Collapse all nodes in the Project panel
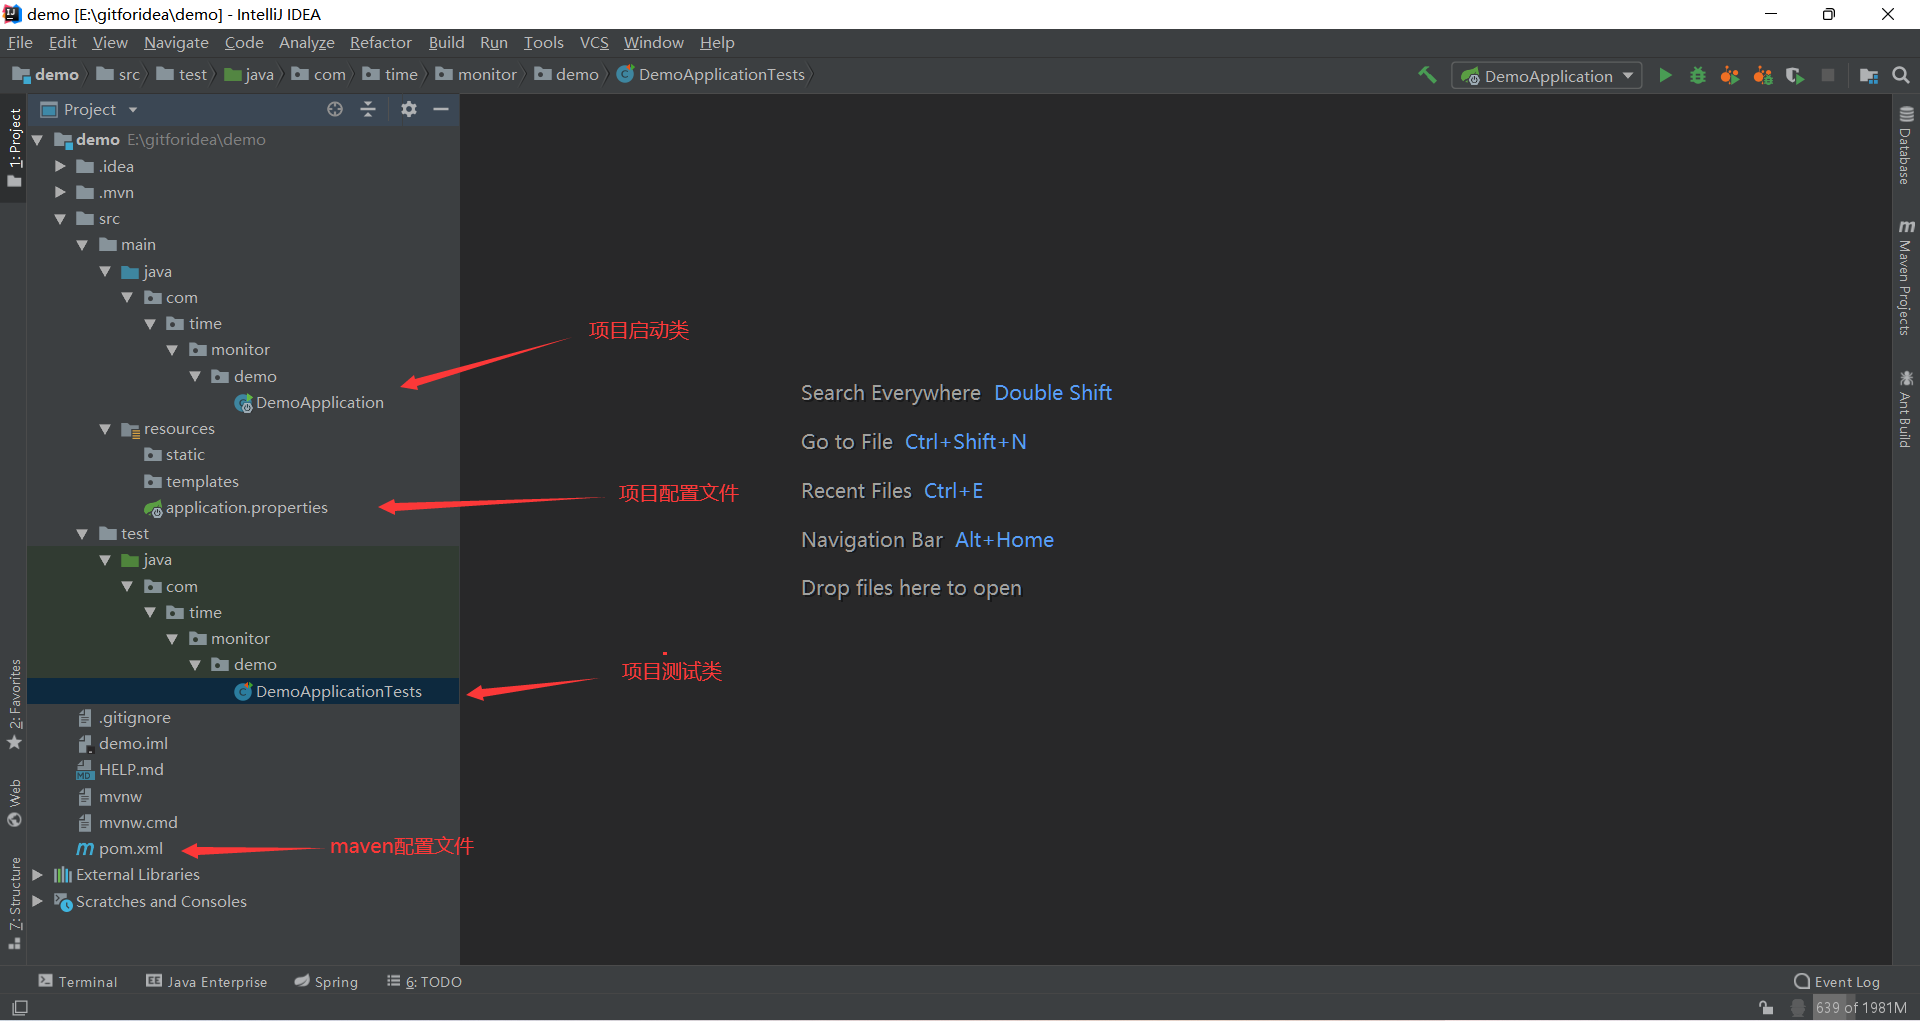The image size is (1920, 1021). click(x=368, y=109)
